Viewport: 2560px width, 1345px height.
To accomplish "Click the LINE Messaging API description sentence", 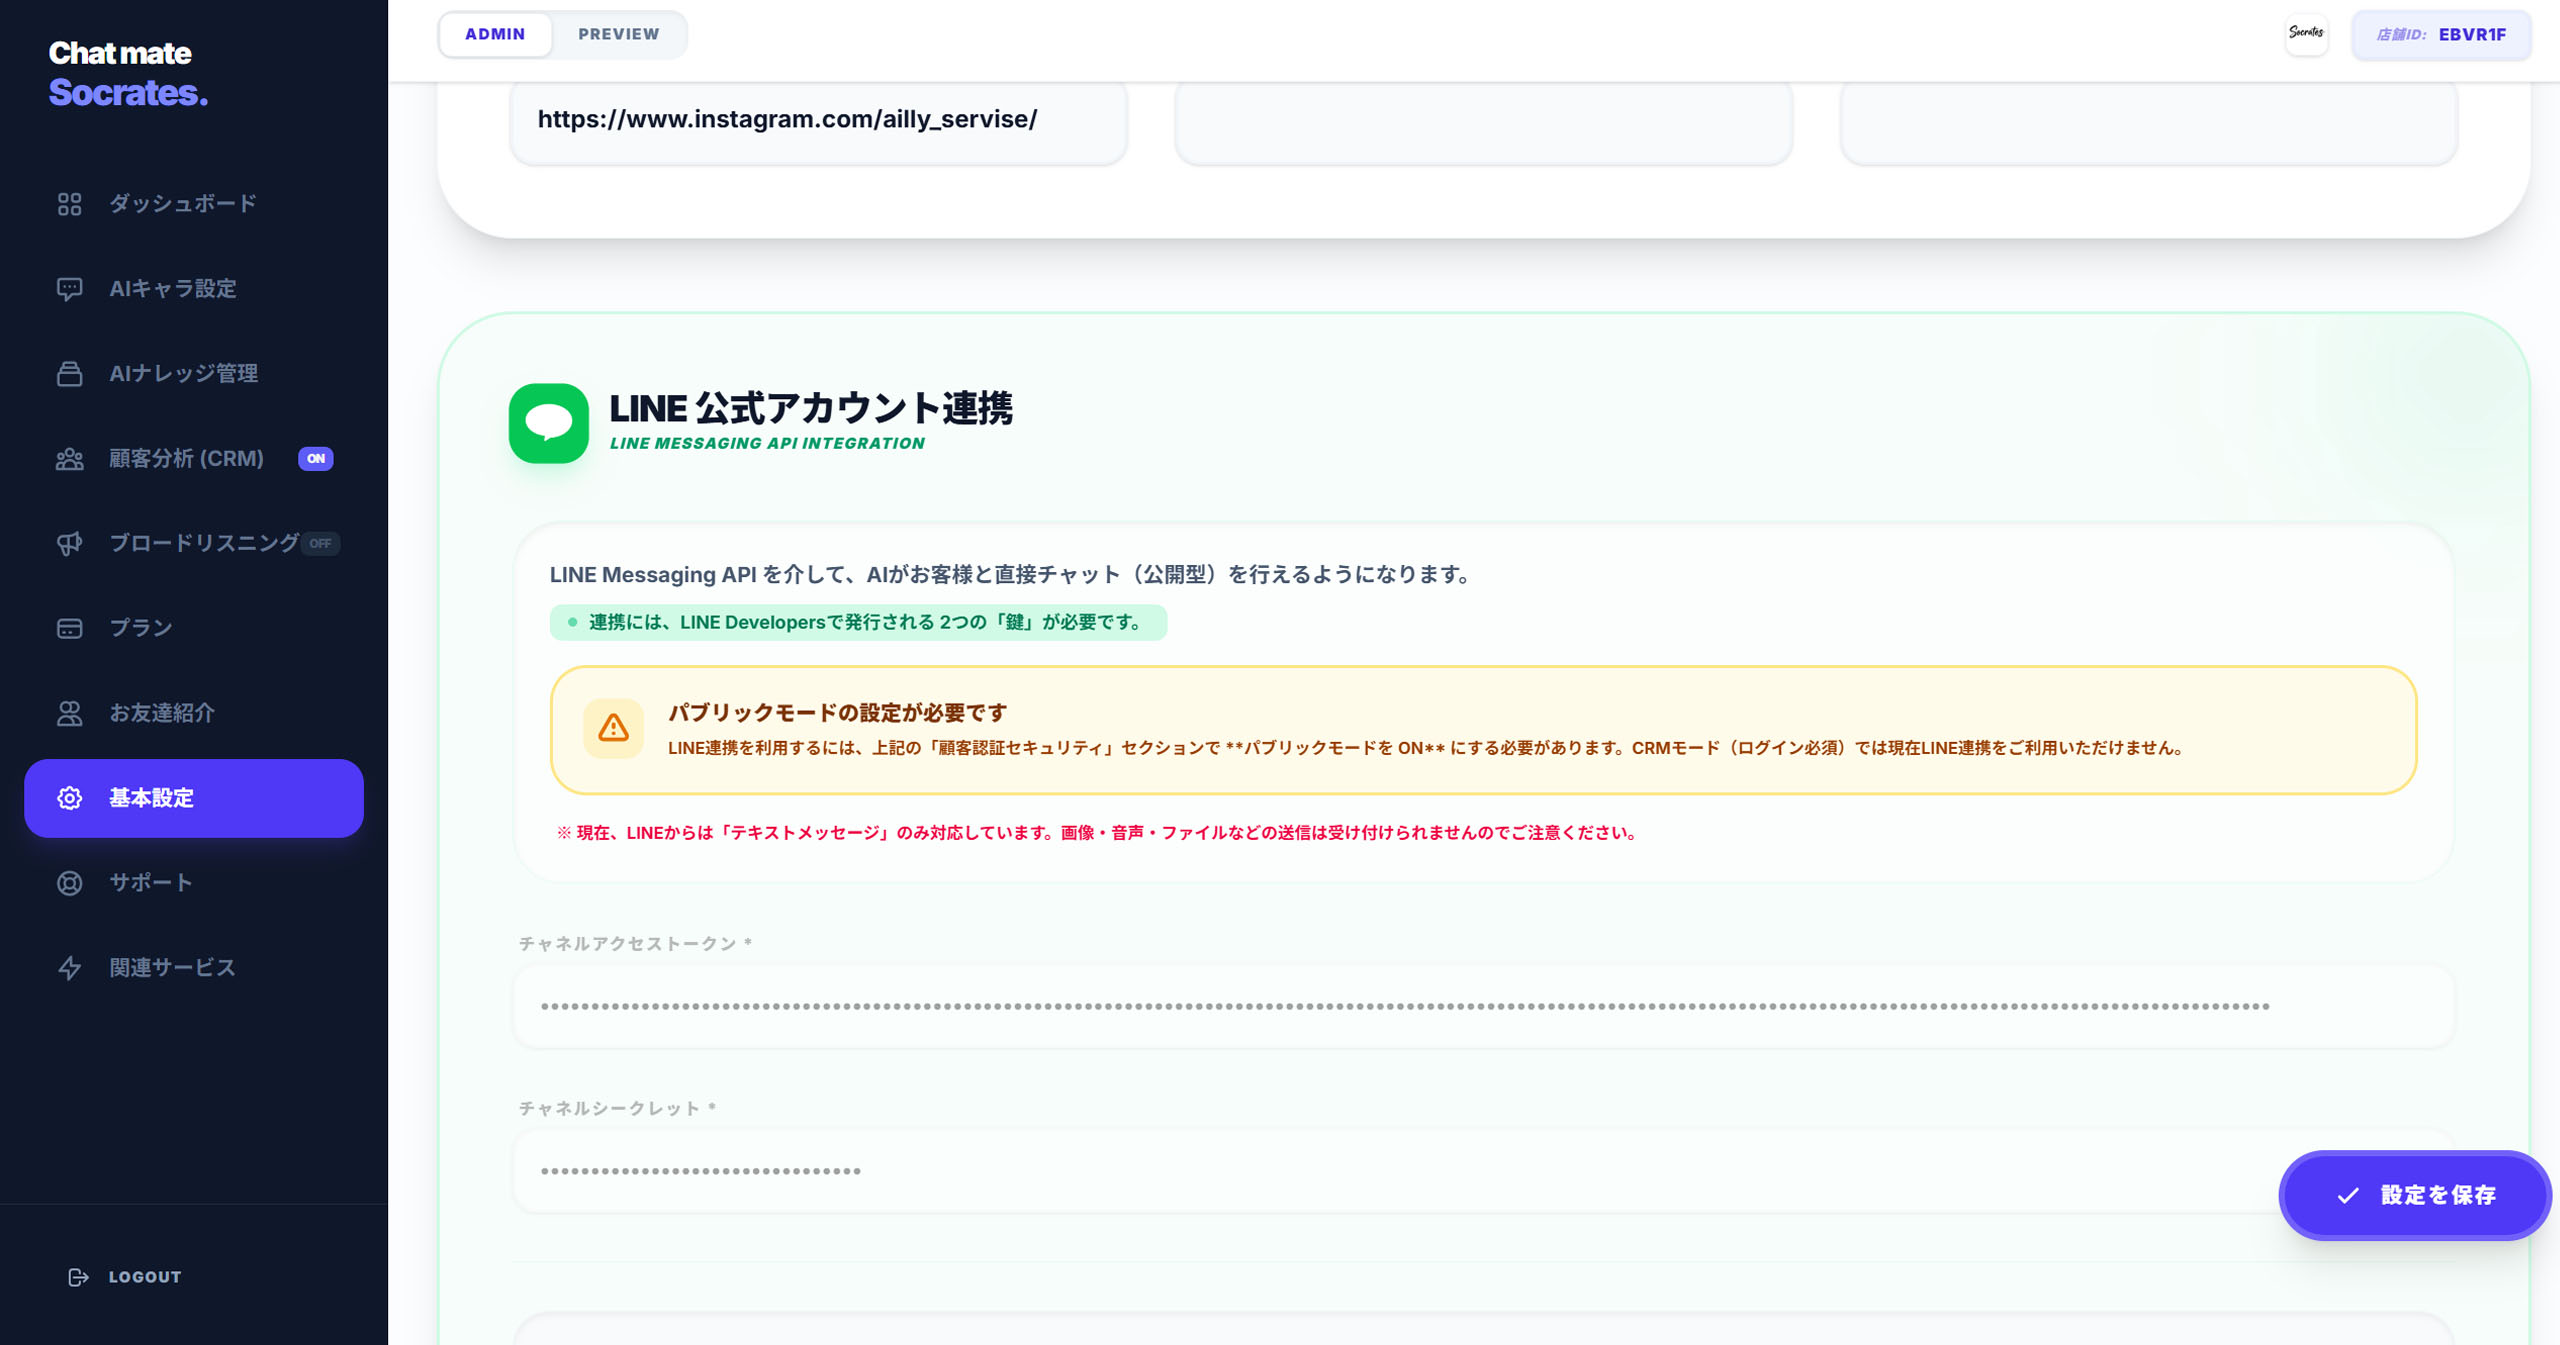I will [1010, 575].
